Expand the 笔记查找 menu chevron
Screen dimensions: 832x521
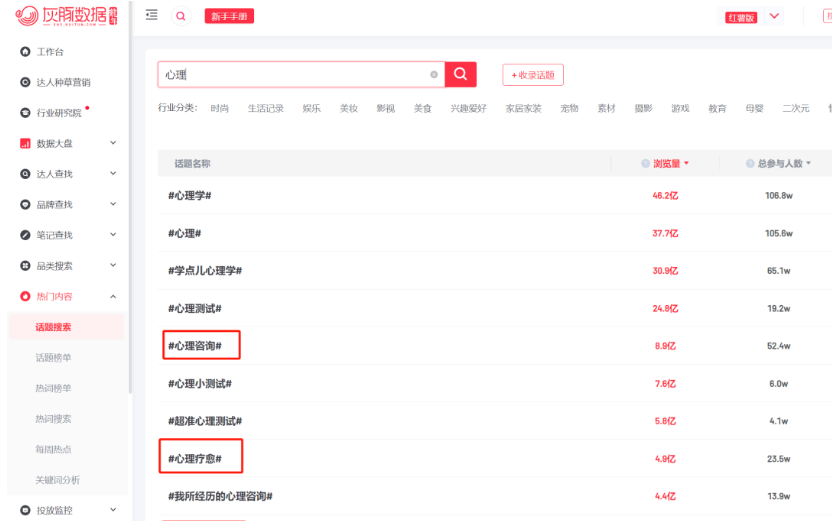click(113, 235)
